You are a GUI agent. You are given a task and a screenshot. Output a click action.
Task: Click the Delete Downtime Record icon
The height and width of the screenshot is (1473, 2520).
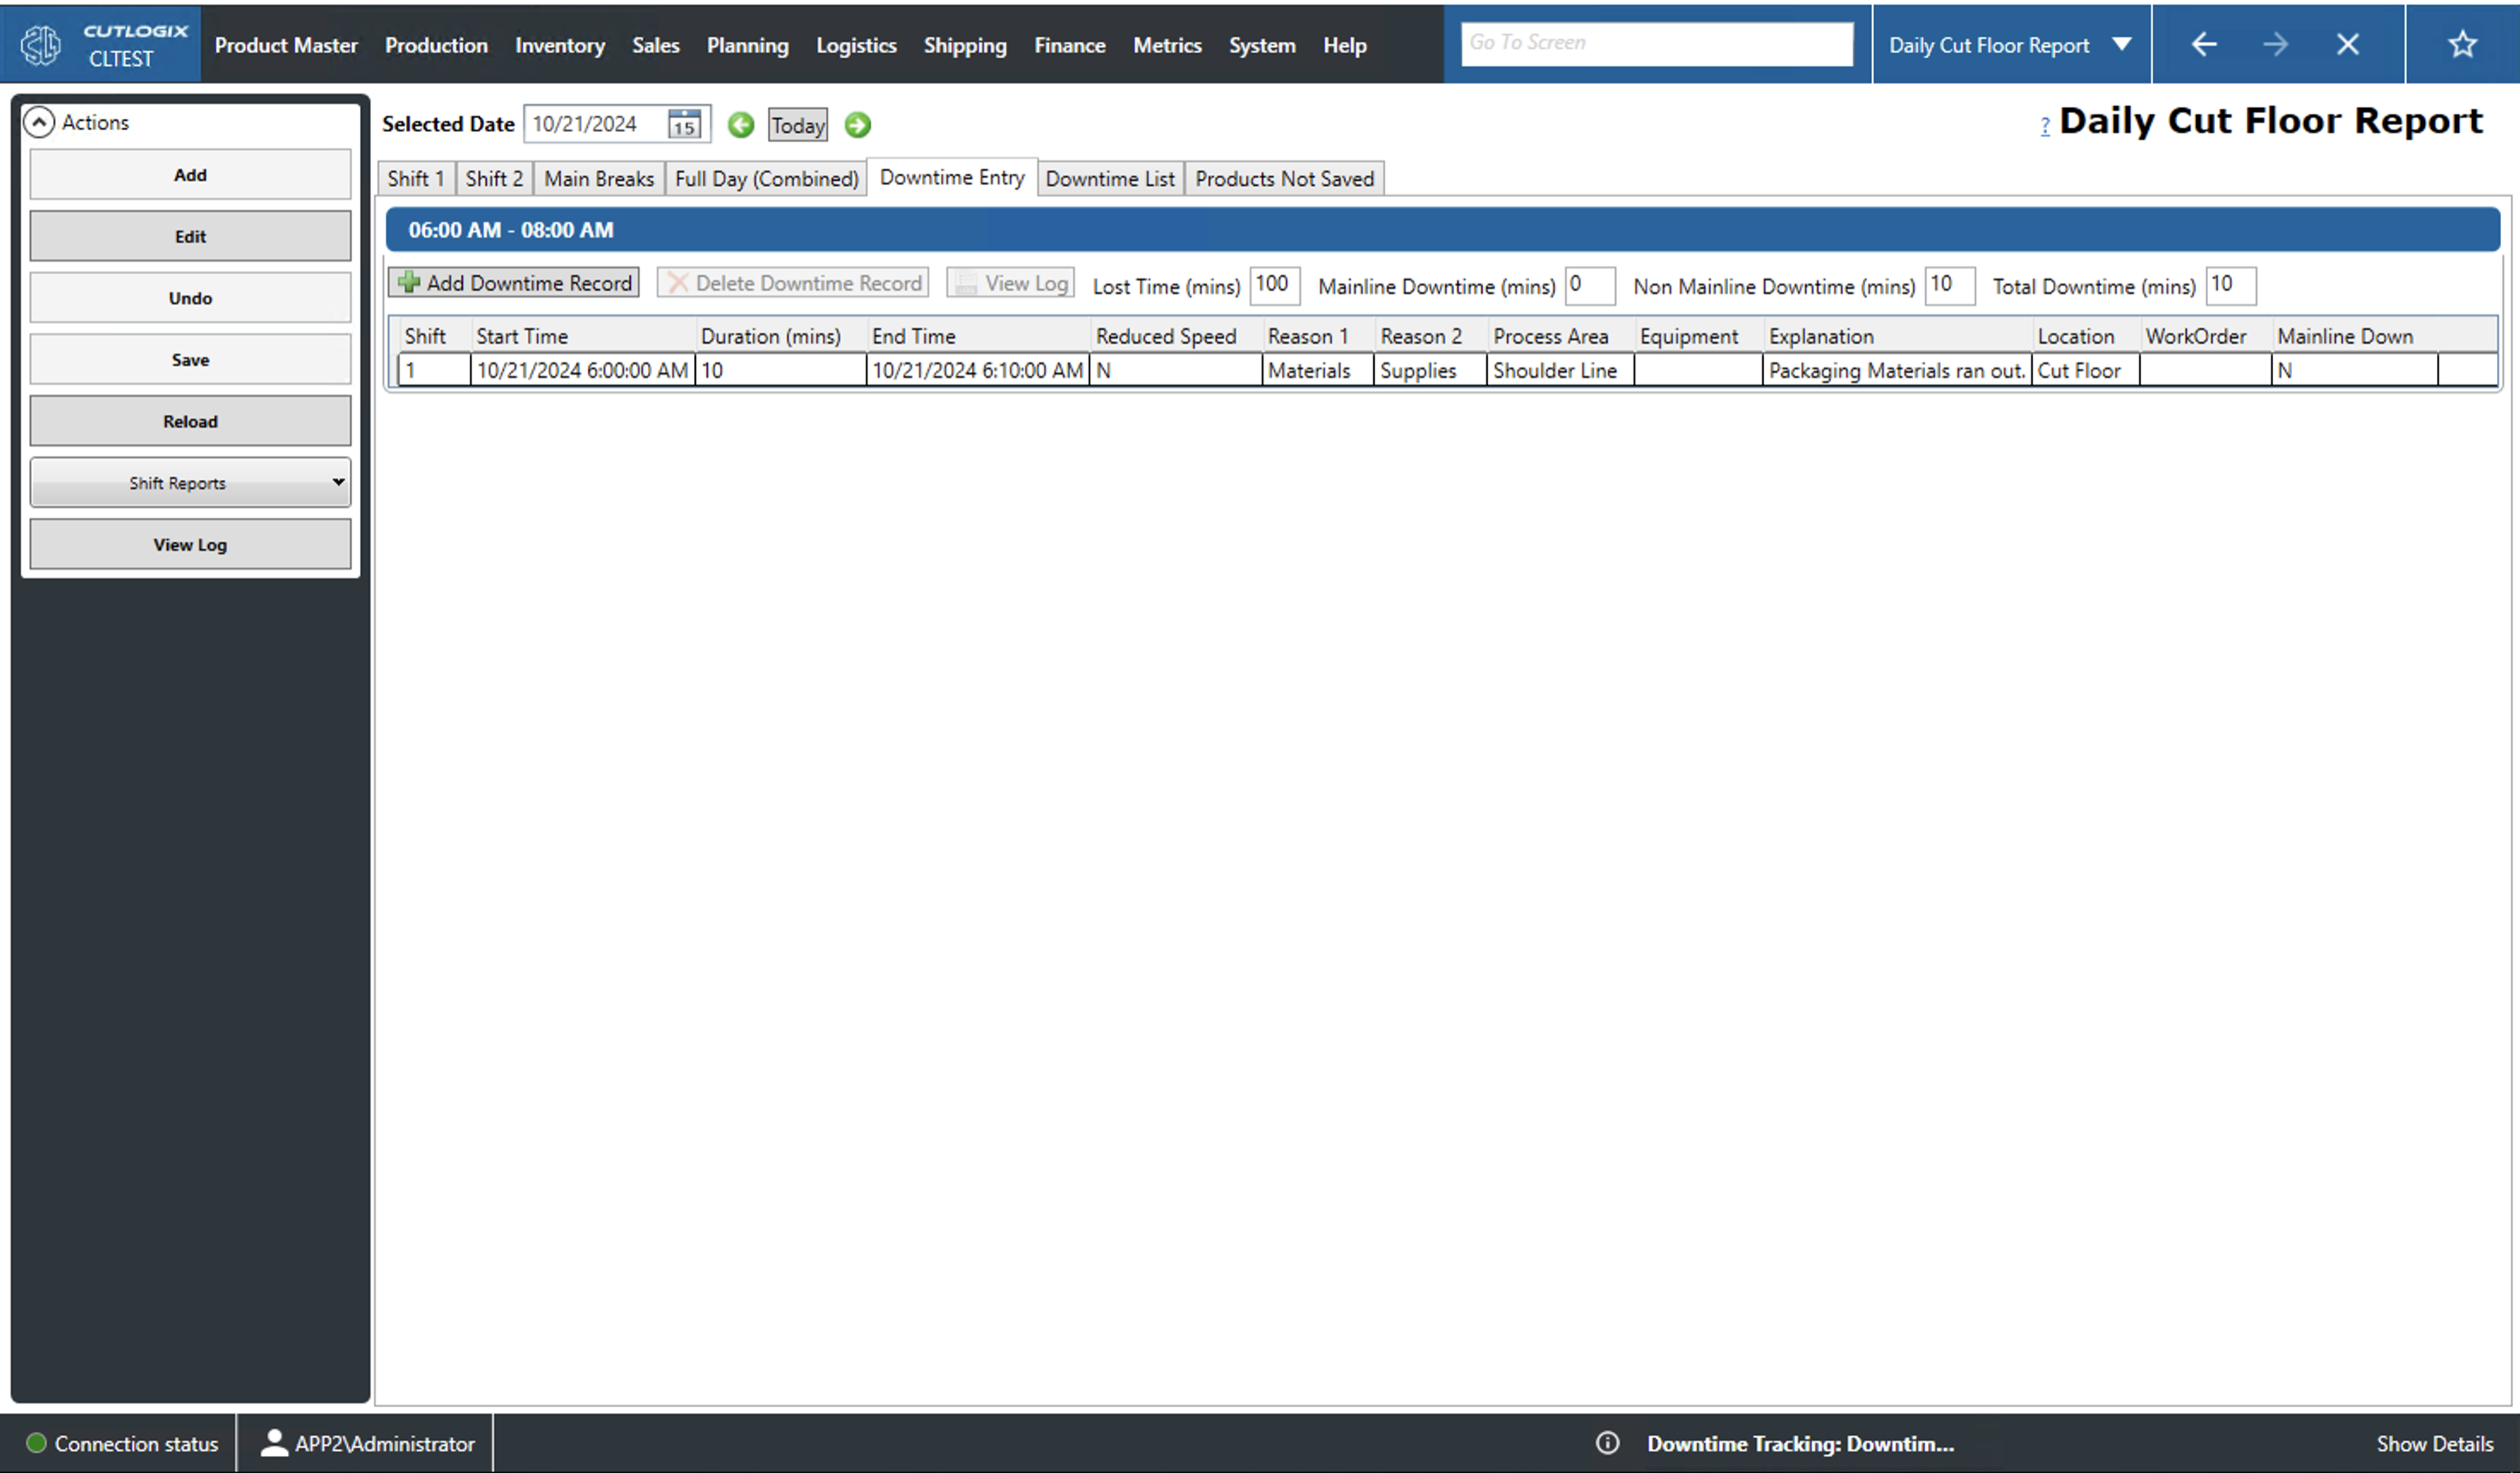[678, 282]
